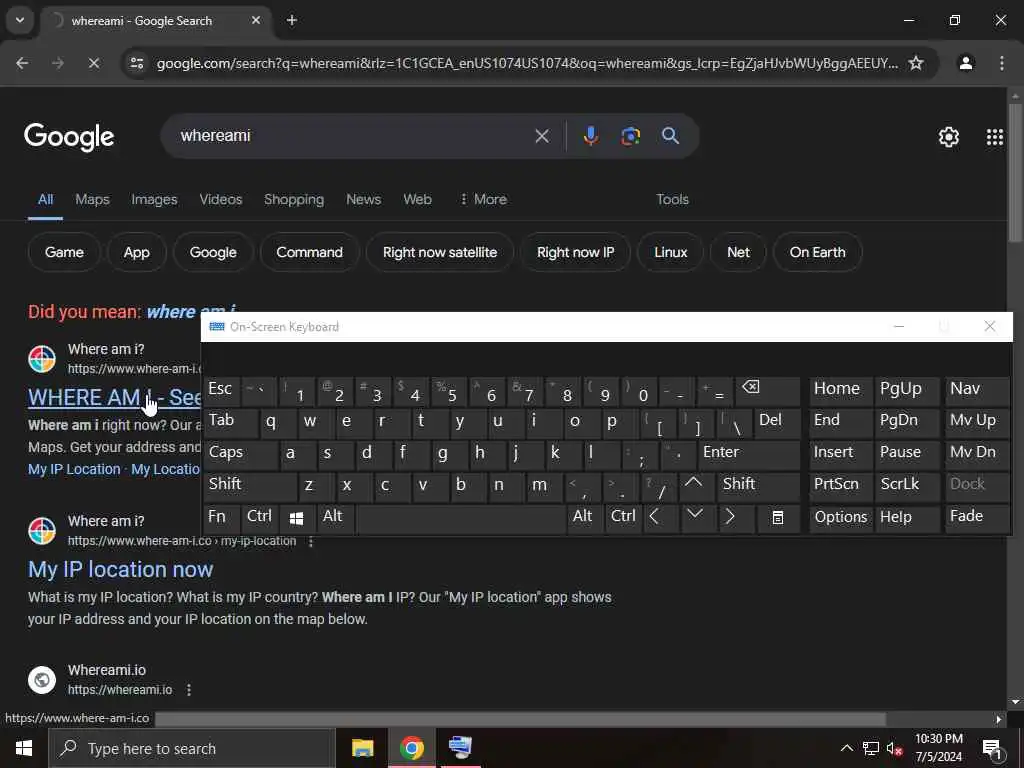Open the Windows Start button

[24, 748]
